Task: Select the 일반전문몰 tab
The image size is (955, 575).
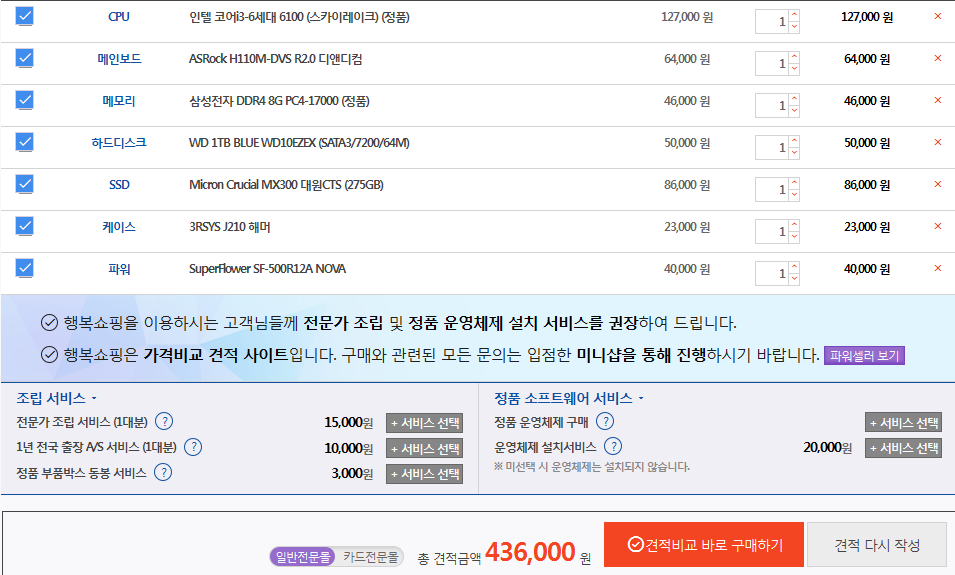Action: point(302,557)
